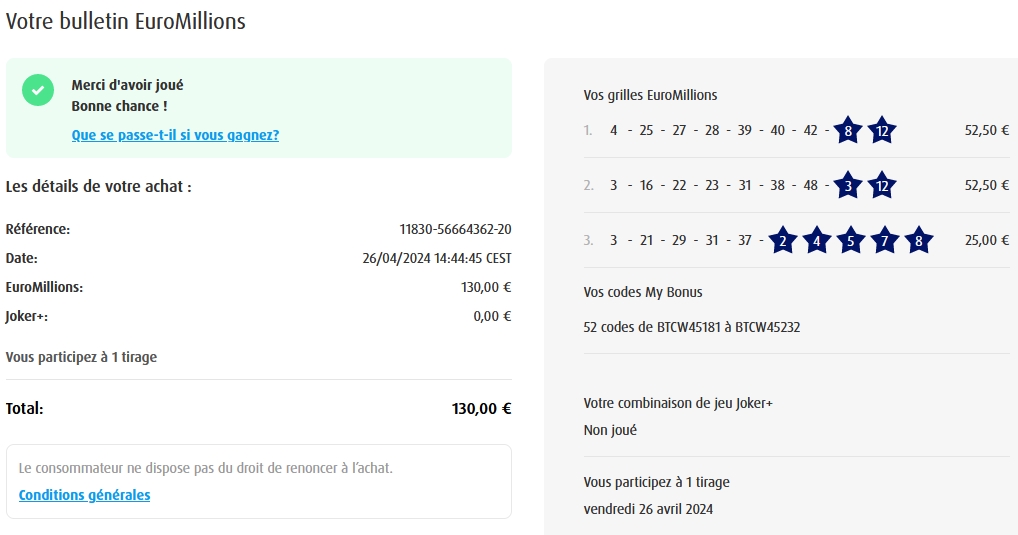Click the Joker+ "Non joué" status text
Viewport: 1018px width, 535px height.
(x=610, y=430)
